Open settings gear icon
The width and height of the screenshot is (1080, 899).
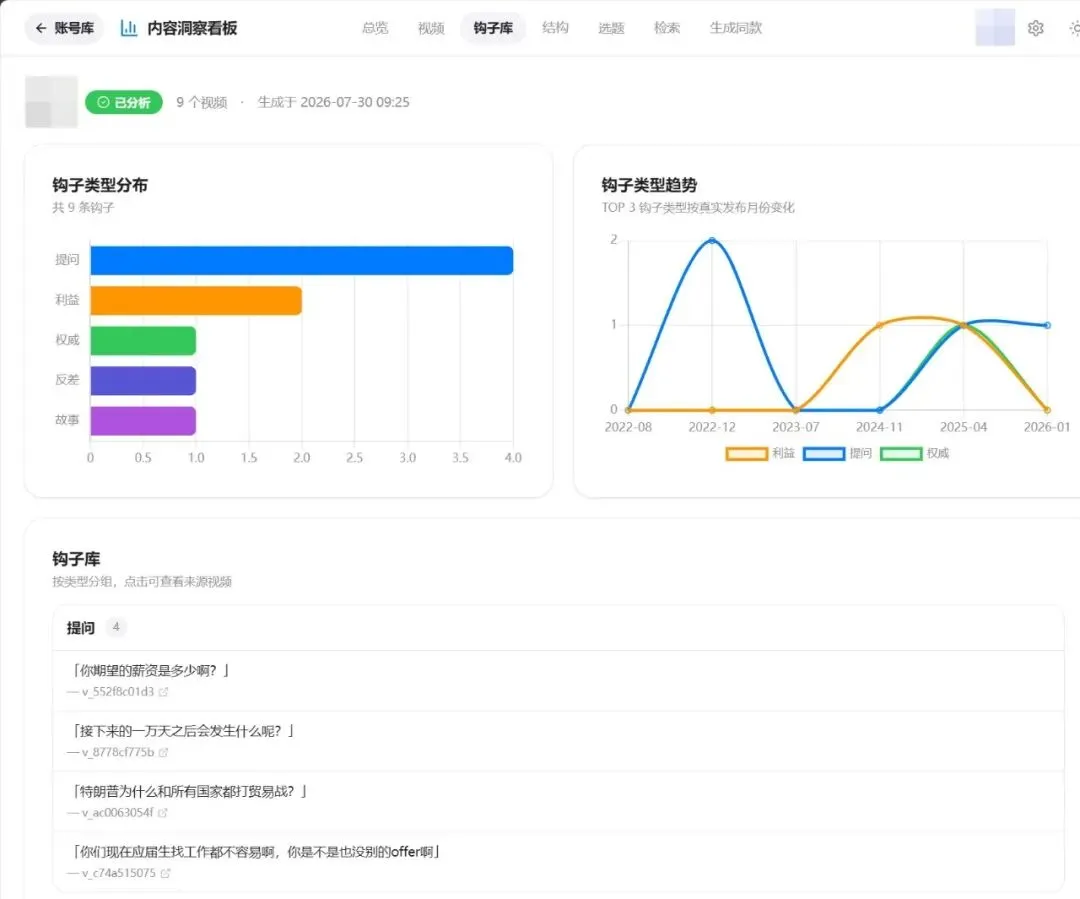pyautogui.click(x=1035, y=28)
